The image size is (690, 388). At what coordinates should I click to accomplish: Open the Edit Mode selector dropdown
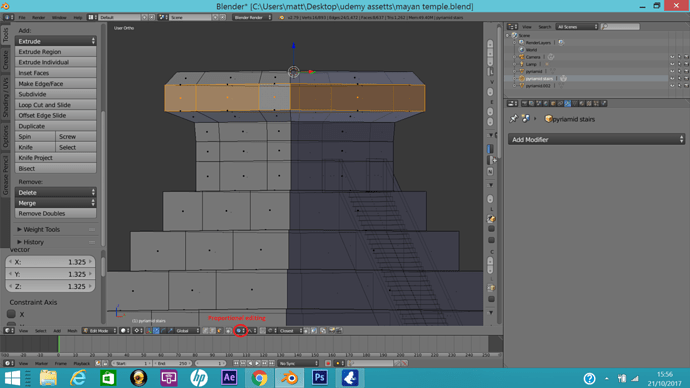pyautogui.click(x=99, y=330)
